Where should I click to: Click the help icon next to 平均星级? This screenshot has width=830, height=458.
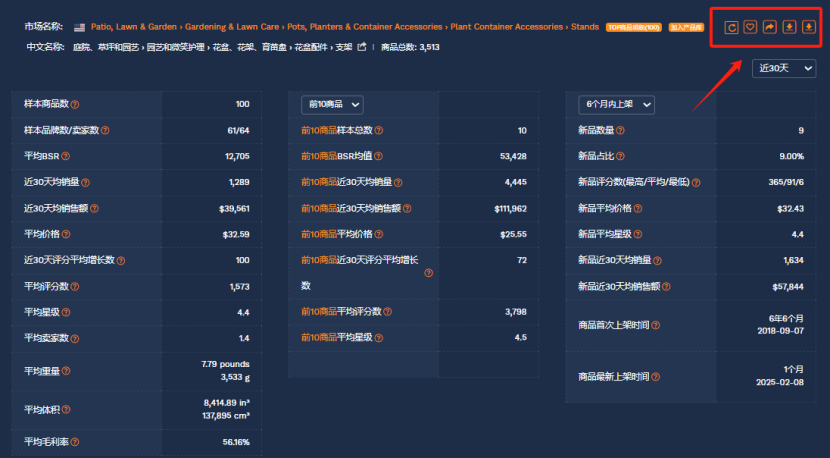[x=66, y=311]
